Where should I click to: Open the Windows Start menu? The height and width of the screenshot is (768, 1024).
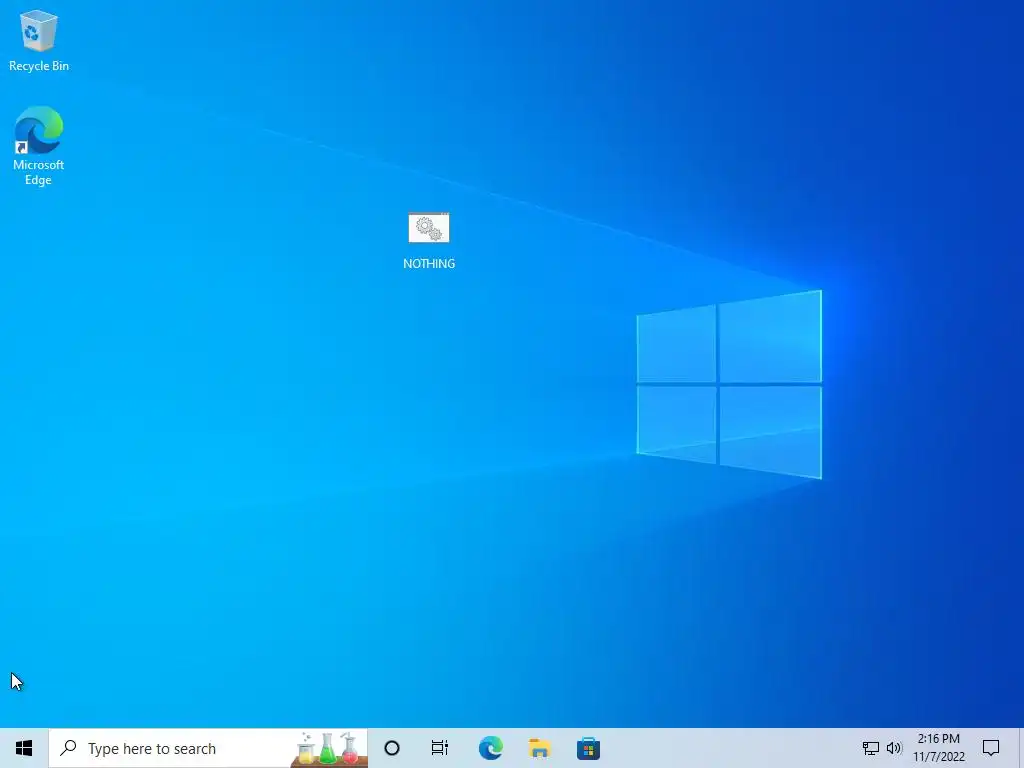click(24, 748)
